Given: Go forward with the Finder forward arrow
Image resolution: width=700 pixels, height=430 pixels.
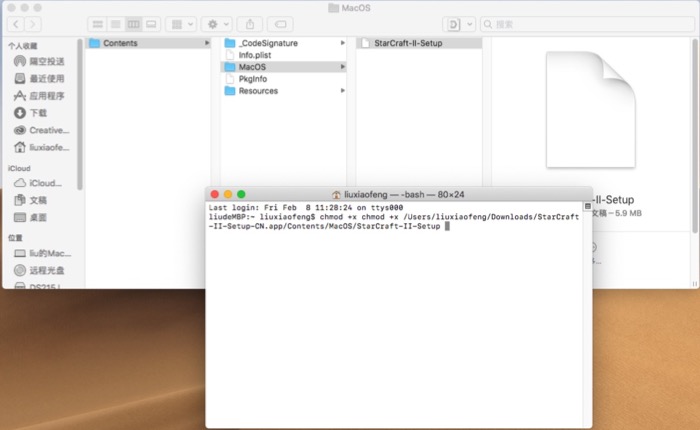Looking at the screenshot, I should coord(33,24).
